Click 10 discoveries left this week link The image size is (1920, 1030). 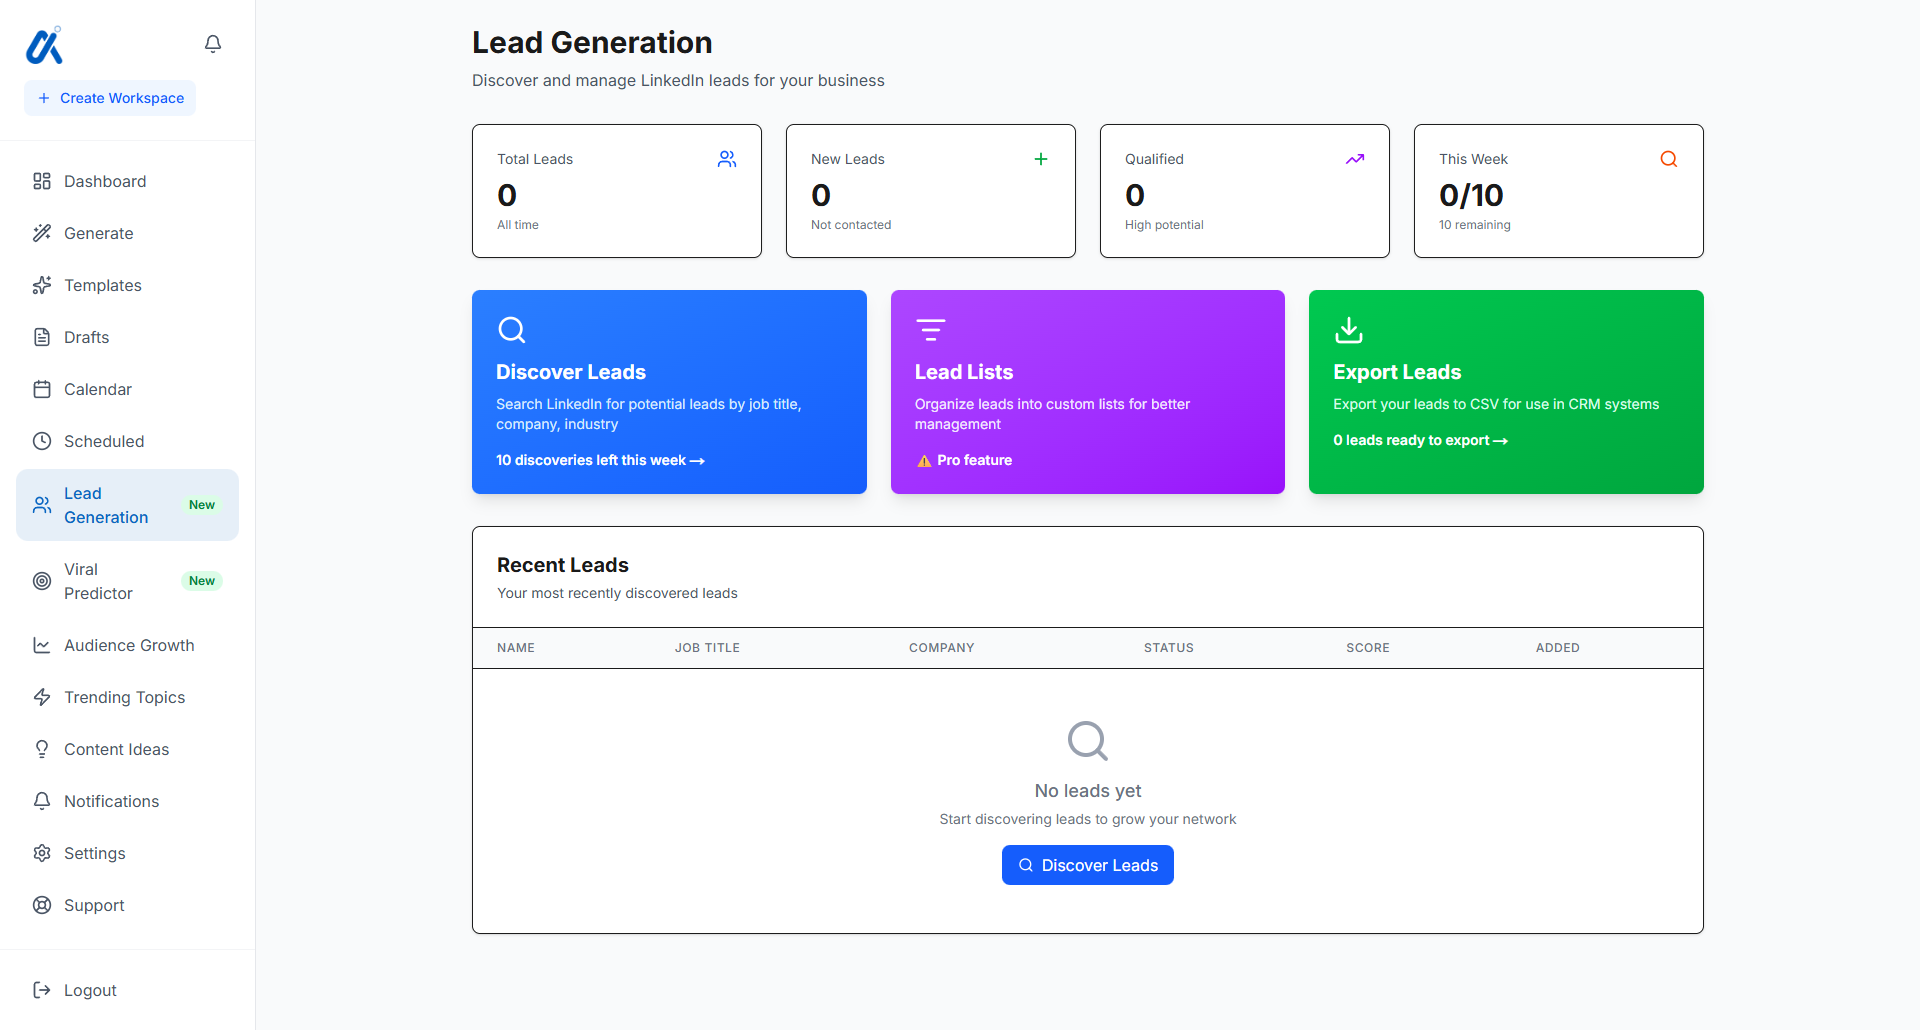(600, 460)
